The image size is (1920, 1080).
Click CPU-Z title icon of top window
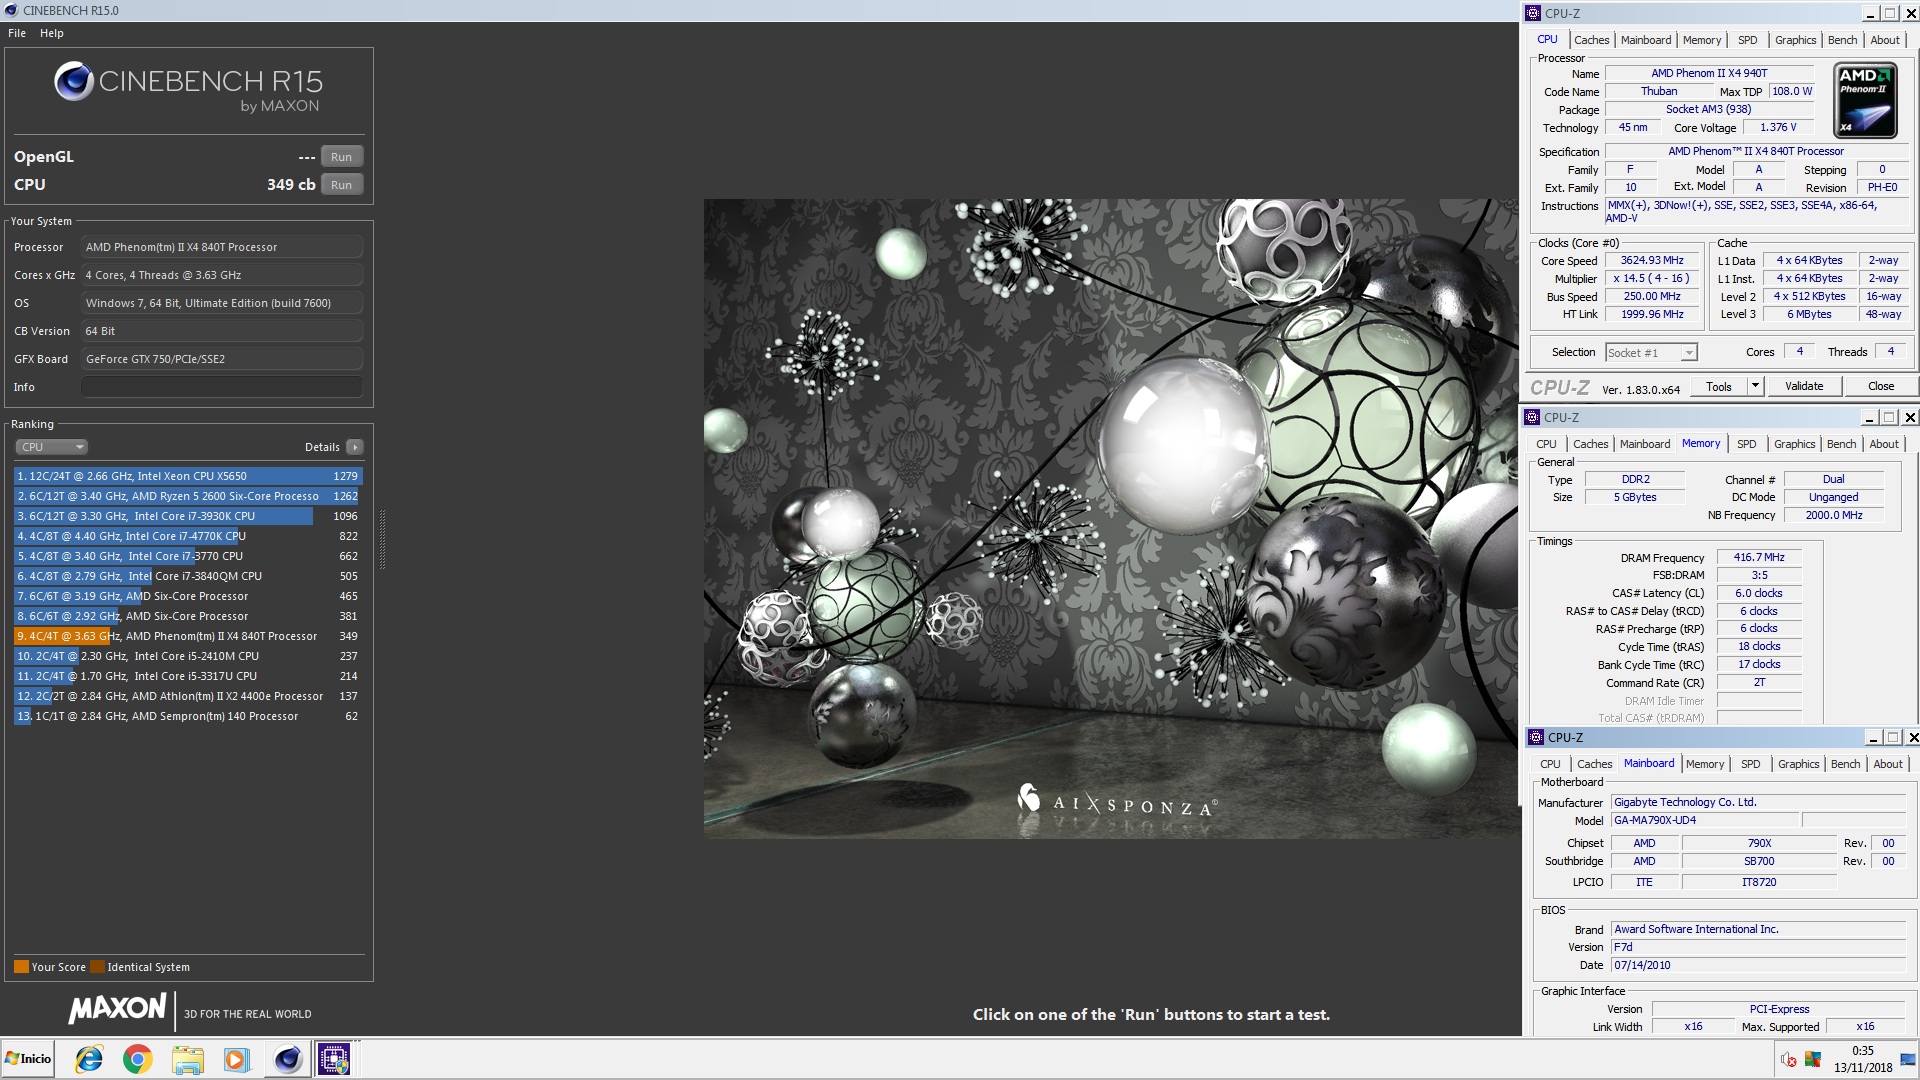coord(1533,13)
